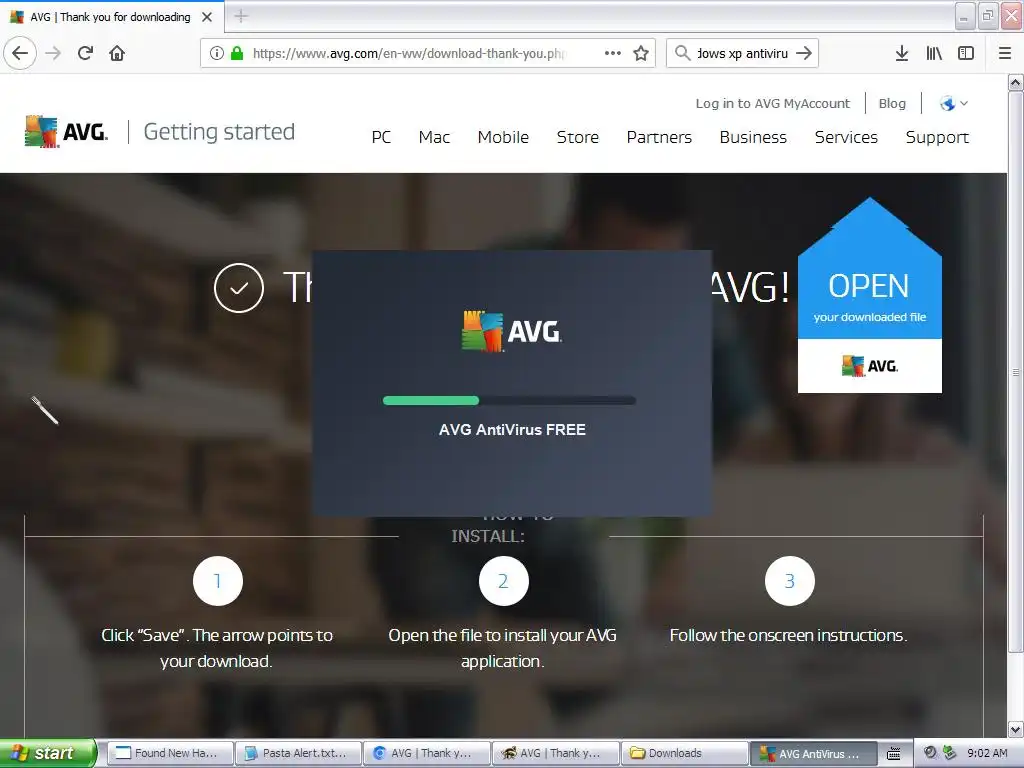The height and width of the screenshot is (768, 1024).
Task: Click Follow the onscreen instructions text
Action: tap(788, 635)
